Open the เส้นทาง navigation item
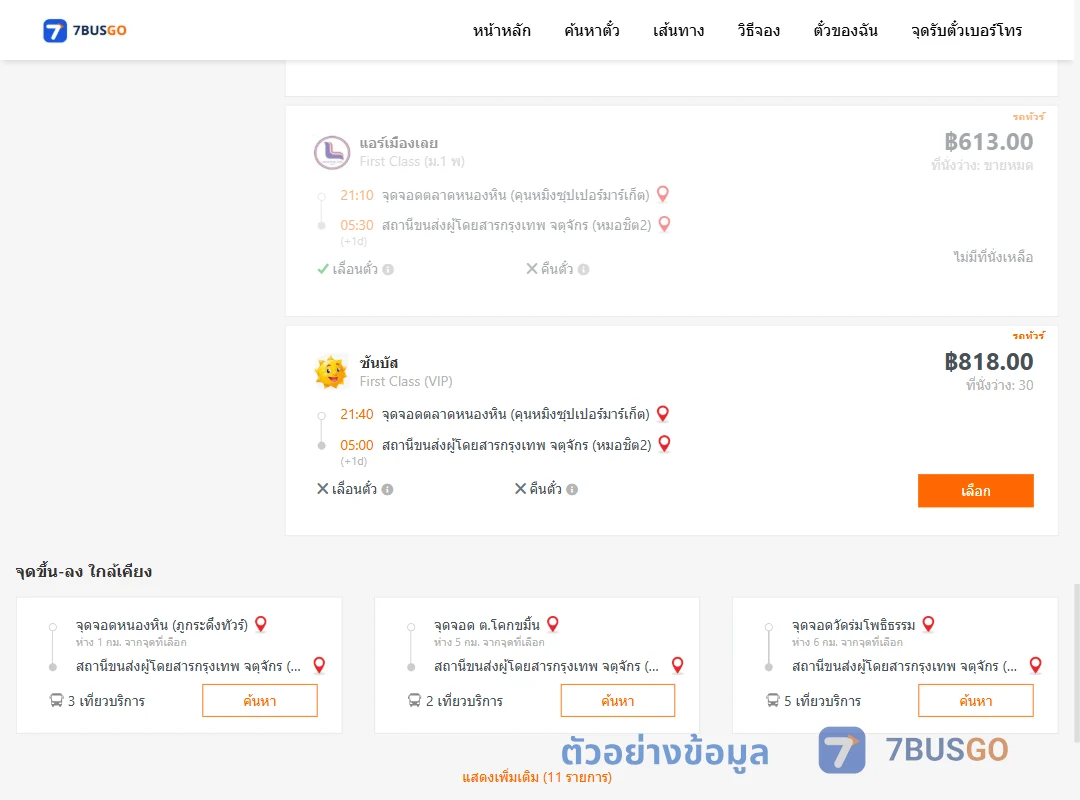This screenshot has width=1080, height=800. tap(678, 30)
